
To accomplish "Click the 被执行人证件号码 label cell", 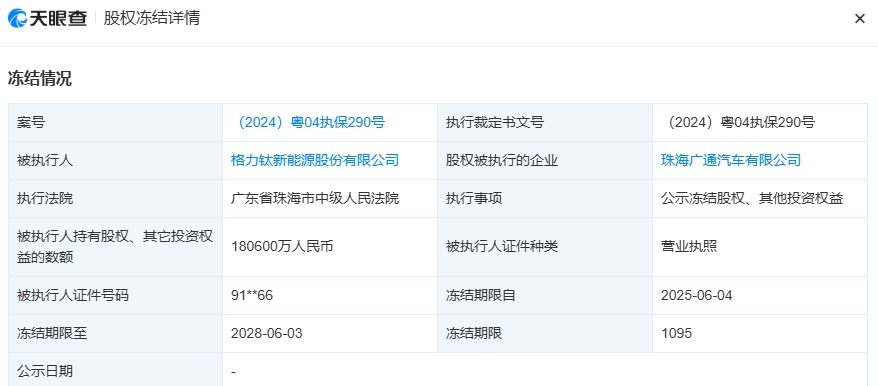I will tap(115, 296).
